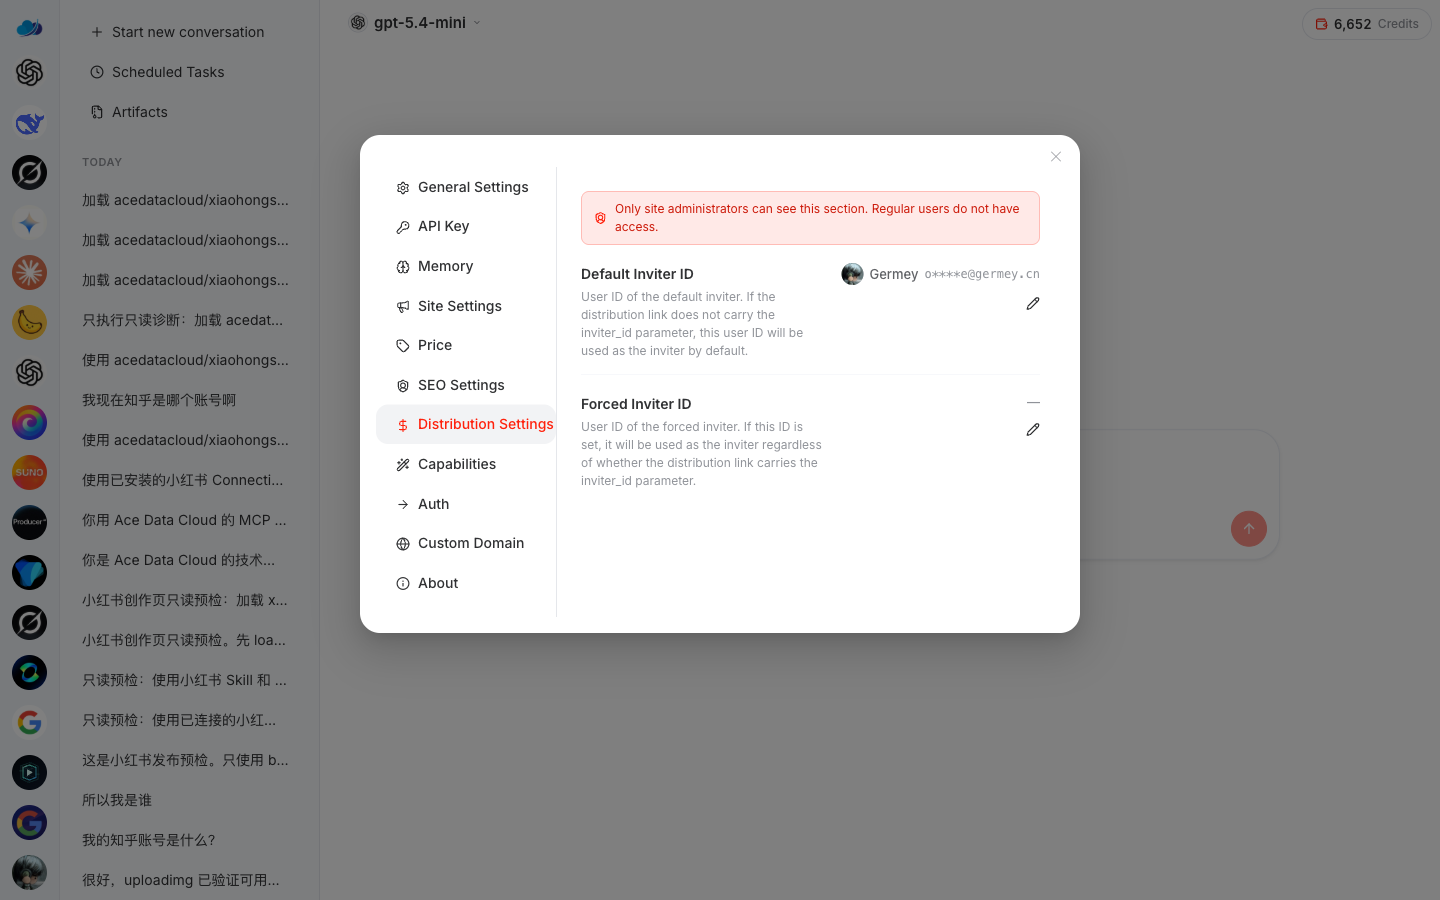Select the Grok icon below the DeepSeek whale
The height and width of the screenshot is (900, 1440).
(x=29, y=173)
